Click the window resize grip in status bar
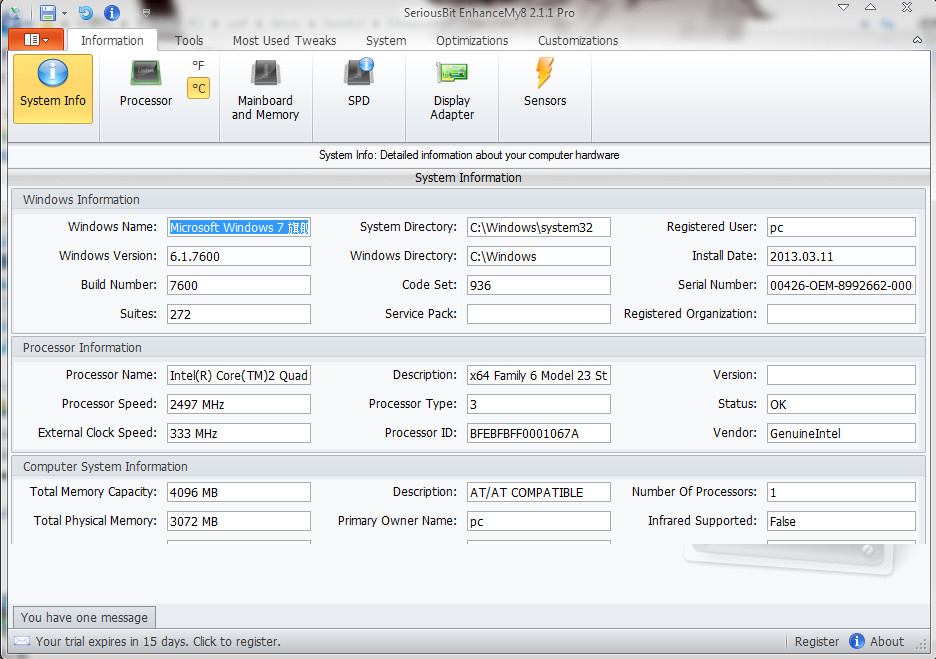The height and width of the screenshot is (659, 936). 922,645
